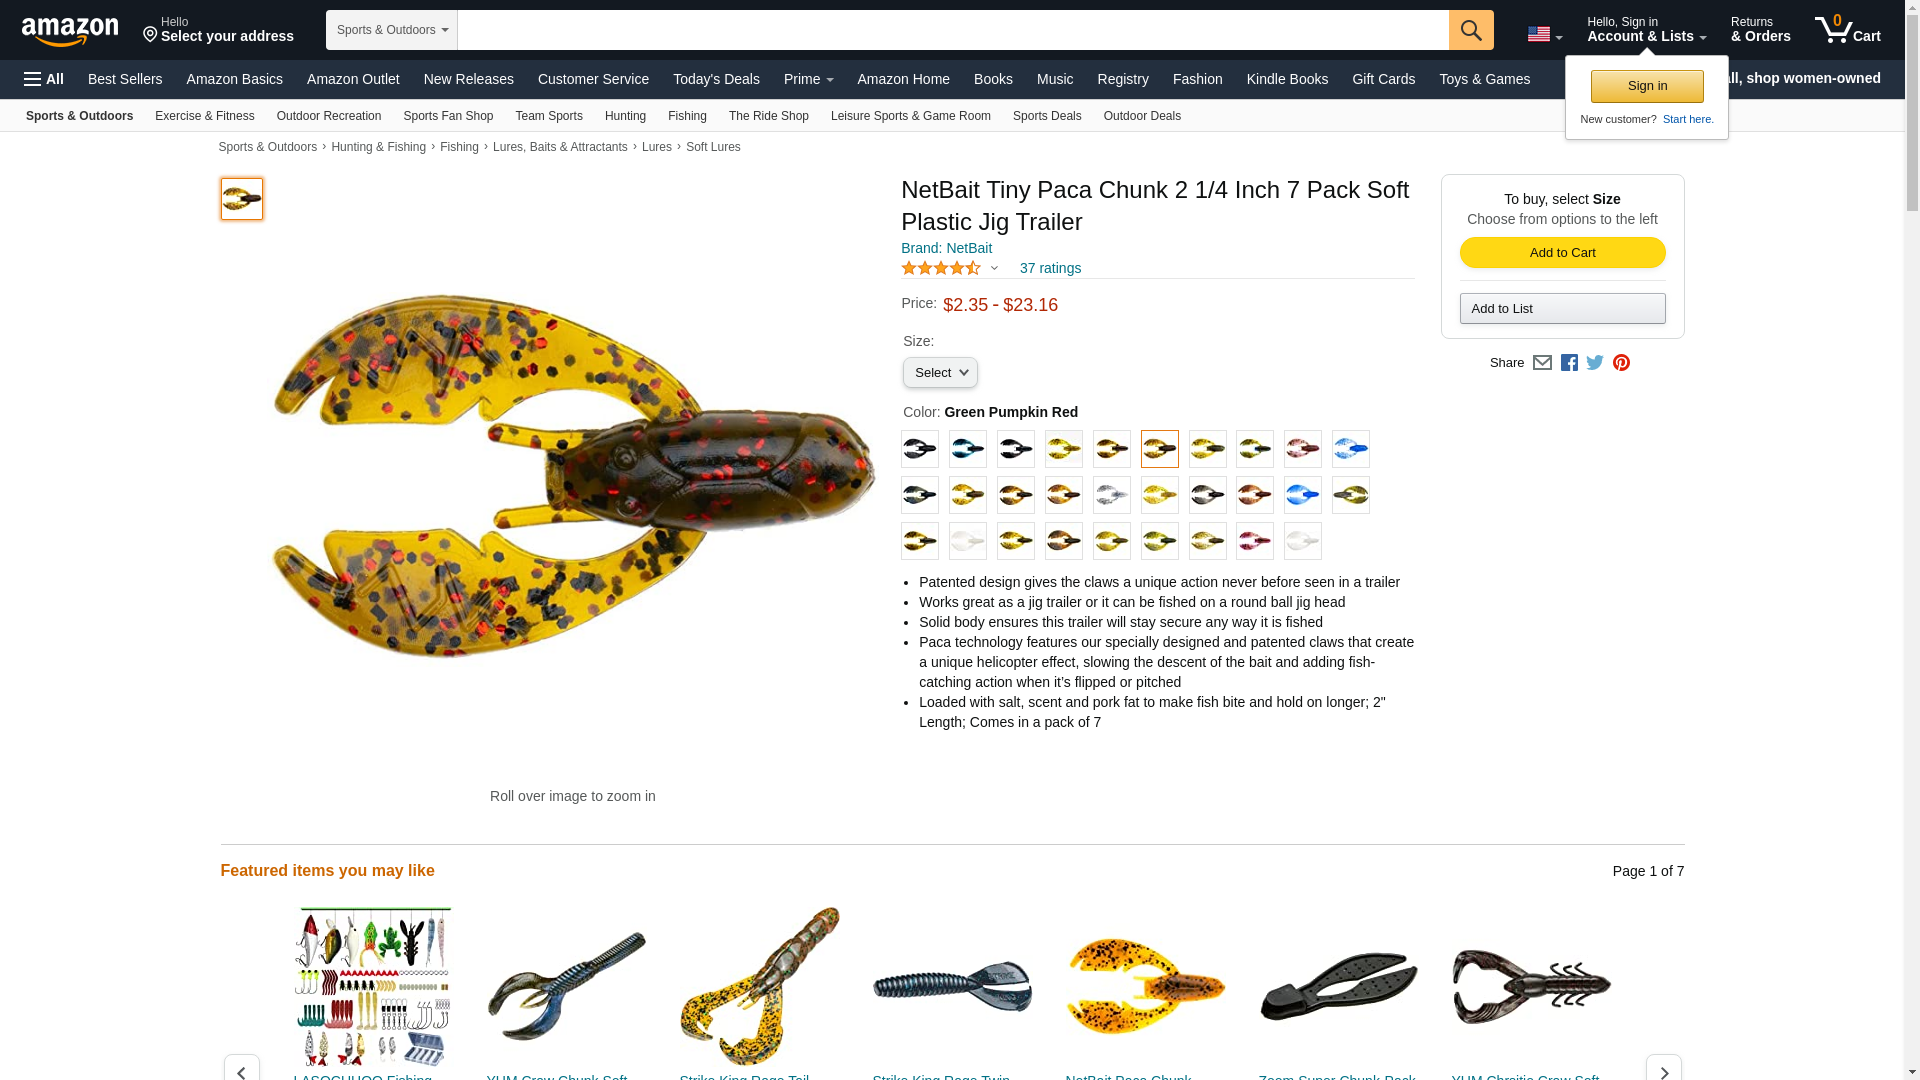Open the Size Select dropdown
The image size is (1920, 1080).
click(940, 373)
